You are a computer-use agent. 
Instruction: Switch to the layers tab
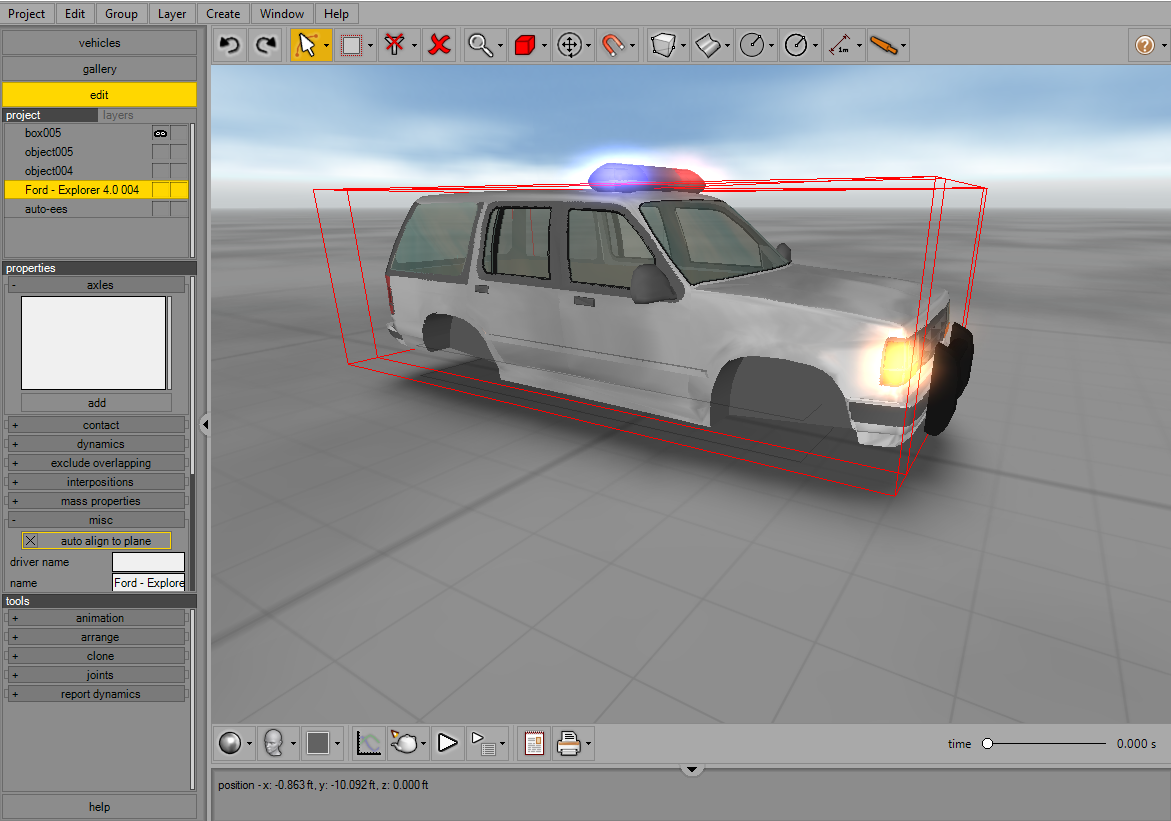point(118,115)
